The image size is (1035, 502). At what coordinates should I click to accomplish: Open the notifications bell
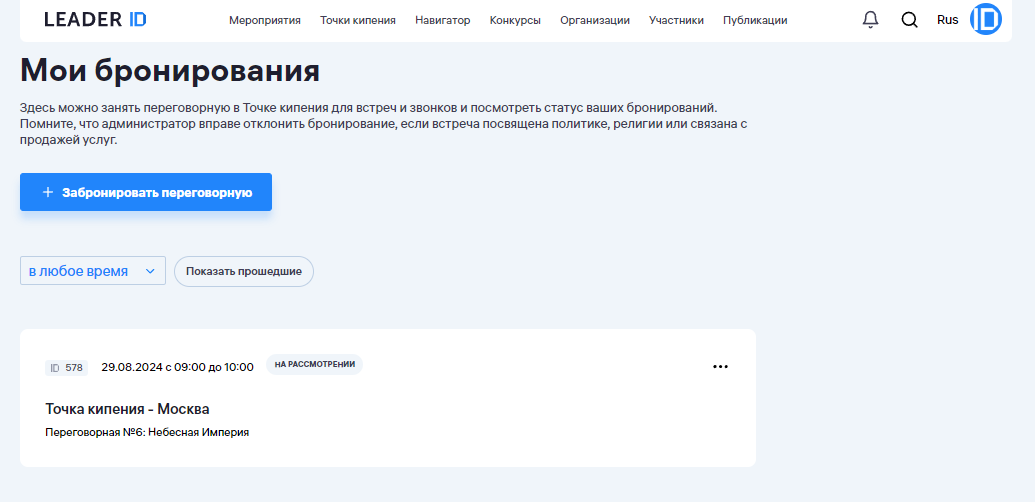point(870,20)
